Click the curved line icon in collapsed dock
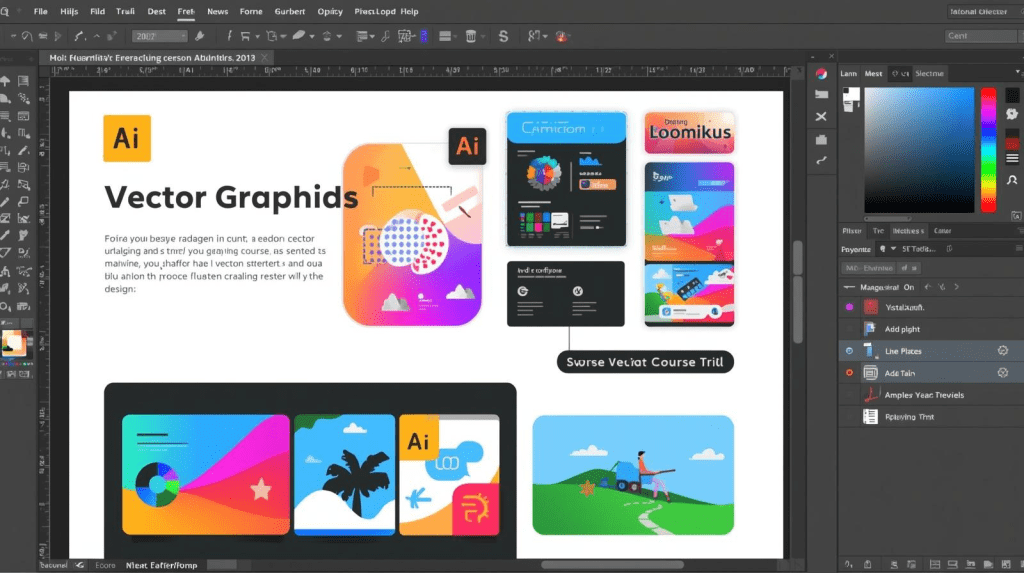 point(822,160)
